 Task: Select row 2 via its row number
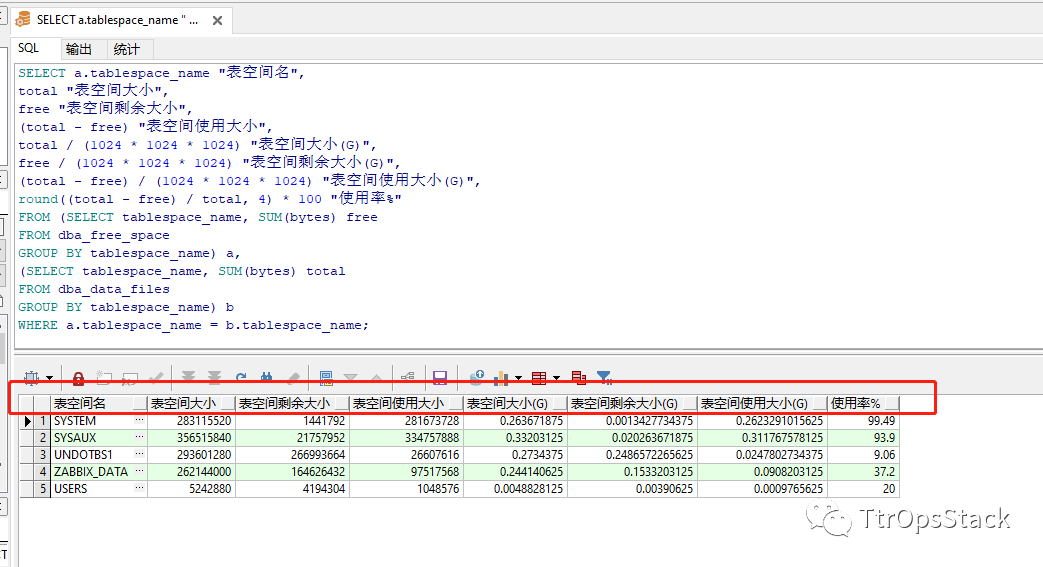(43, 438)
